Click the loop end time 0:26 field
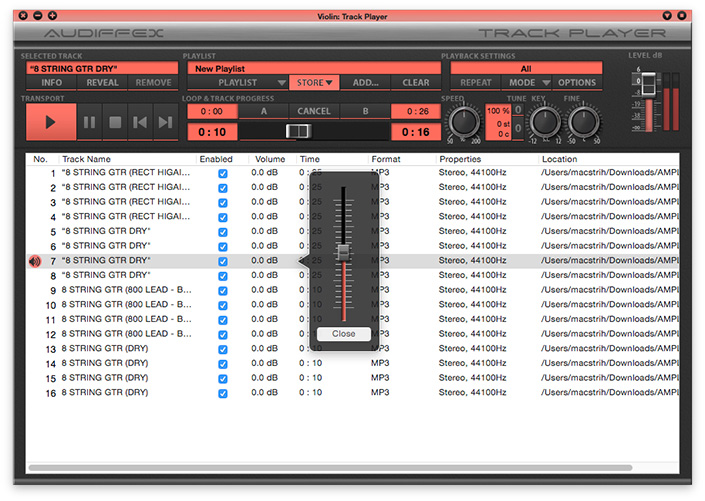The width and height of the screenshot is (705, 501). (416, 111)
